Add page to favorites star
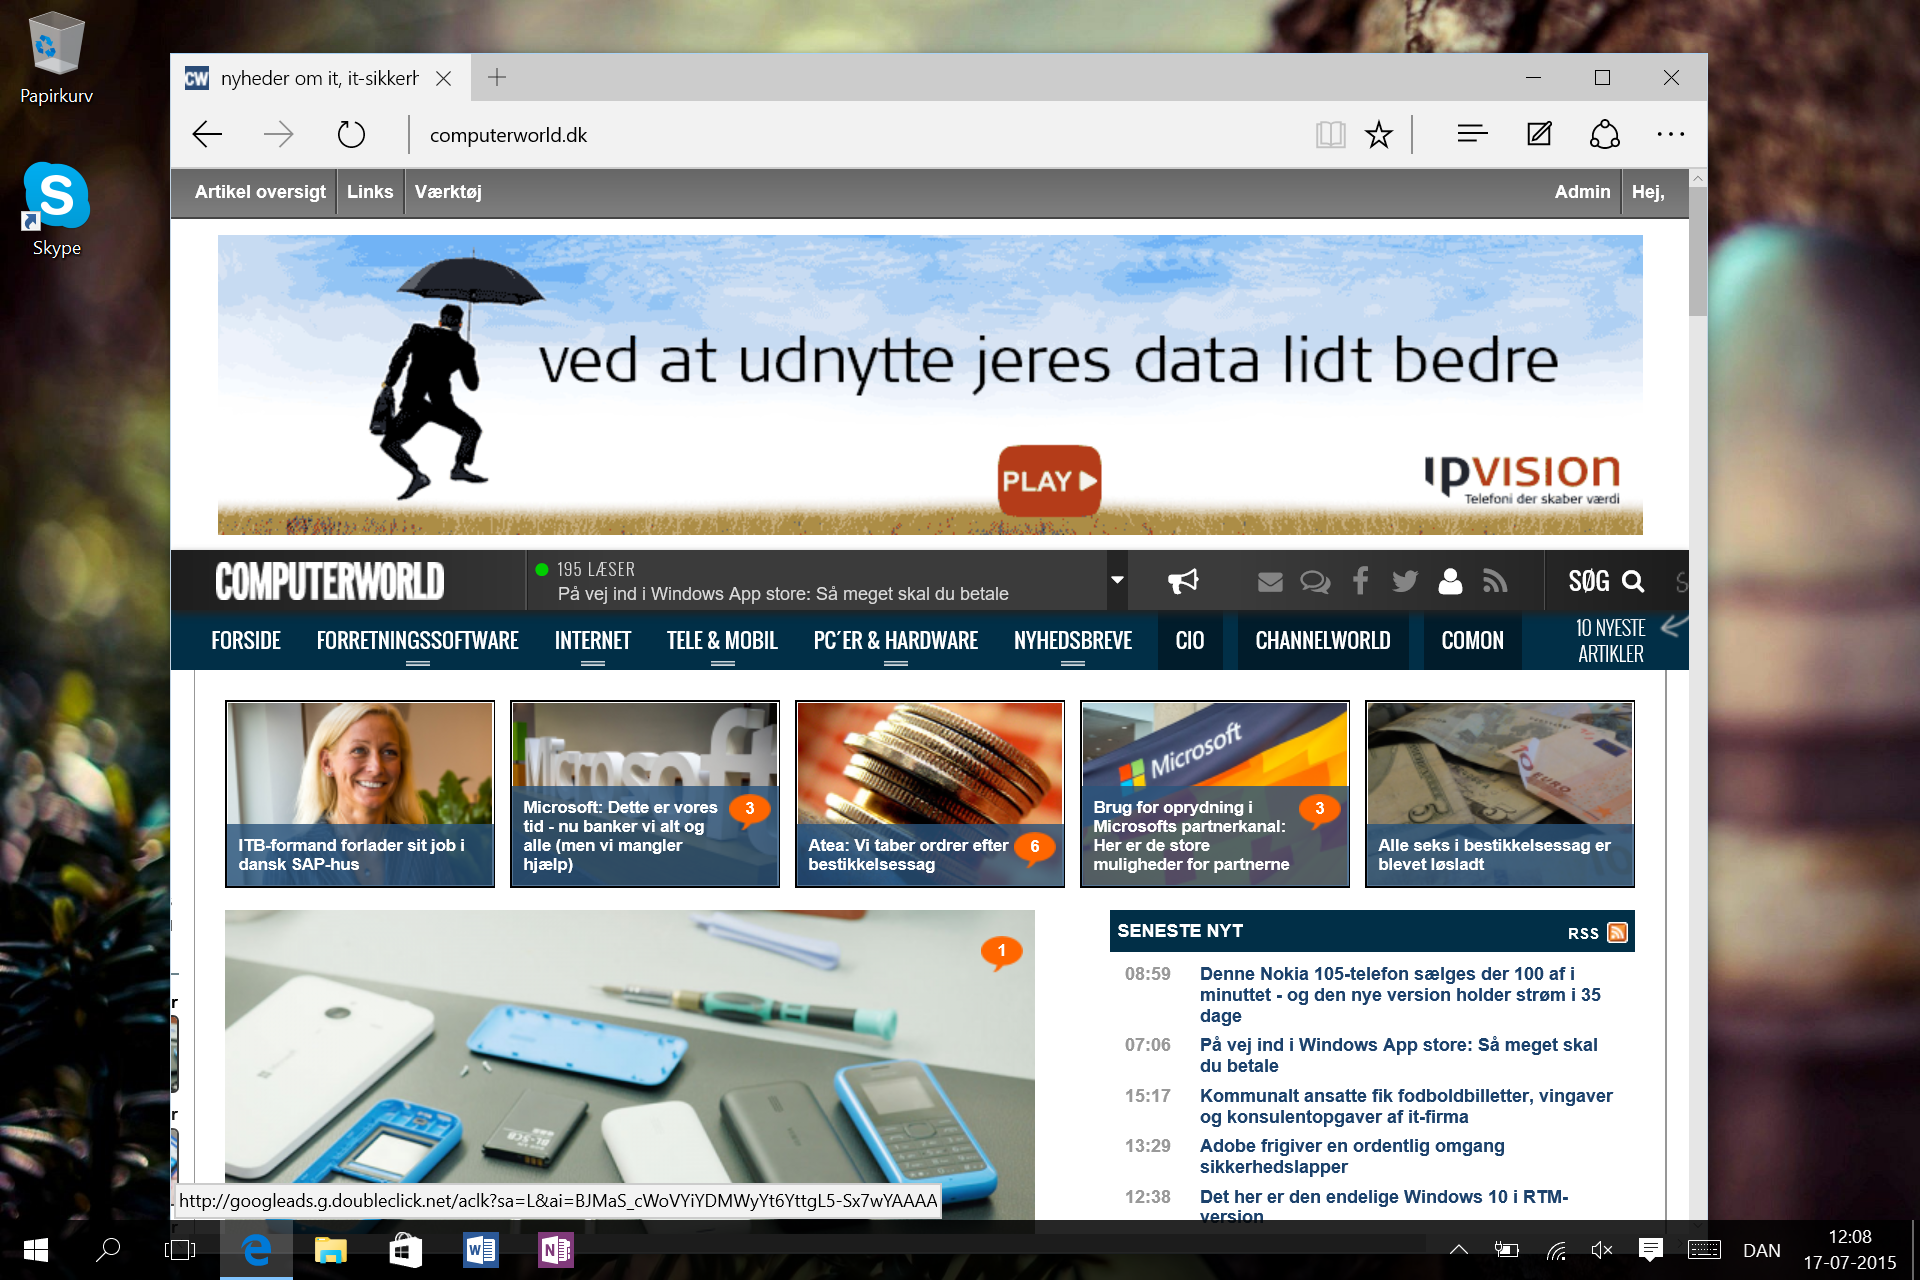This screenshot has height=1280, width=1920. tap(1379, 134)
